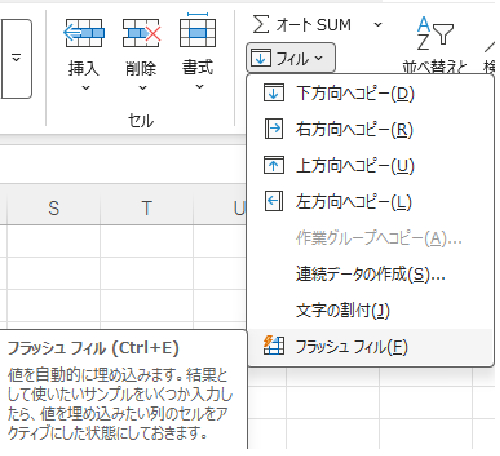Expand the 削除 dropdown arrow
Screen dimensions: 500x456
coord(143,88)
